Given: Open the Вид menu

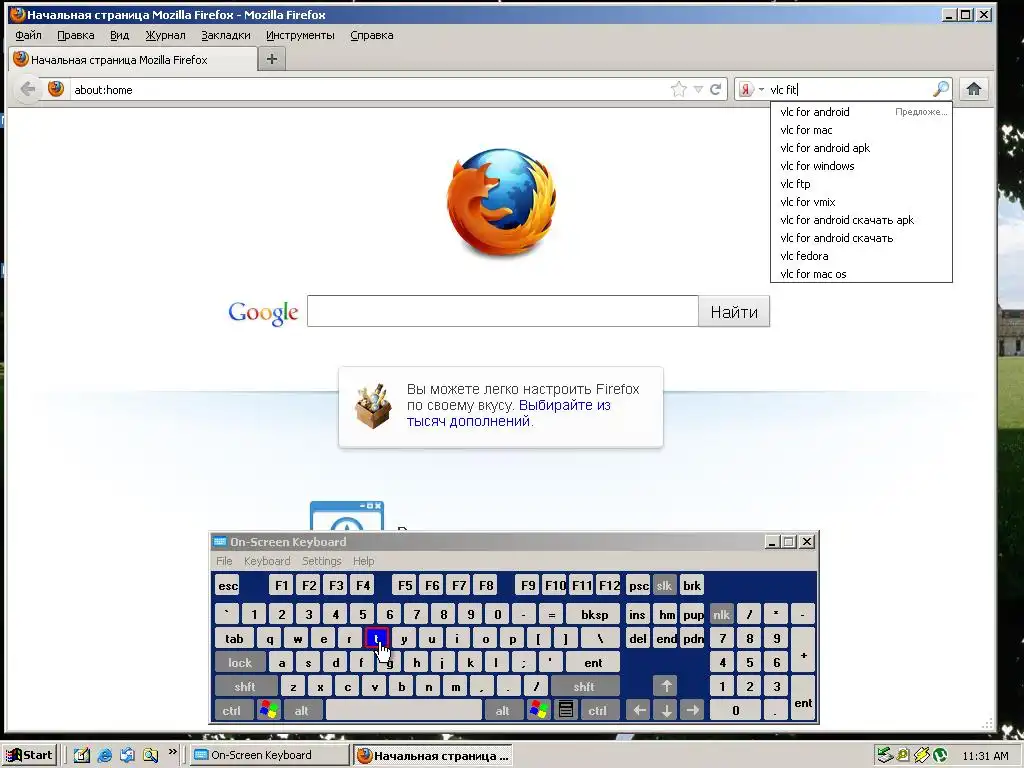Looking at the screenshot, I should tap(120, 35).
